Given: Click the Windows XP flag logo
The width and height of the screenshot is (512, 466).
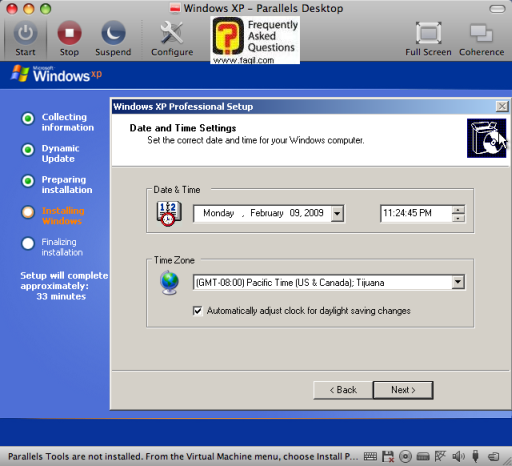Looking at the screenshot, I should 20,73.
